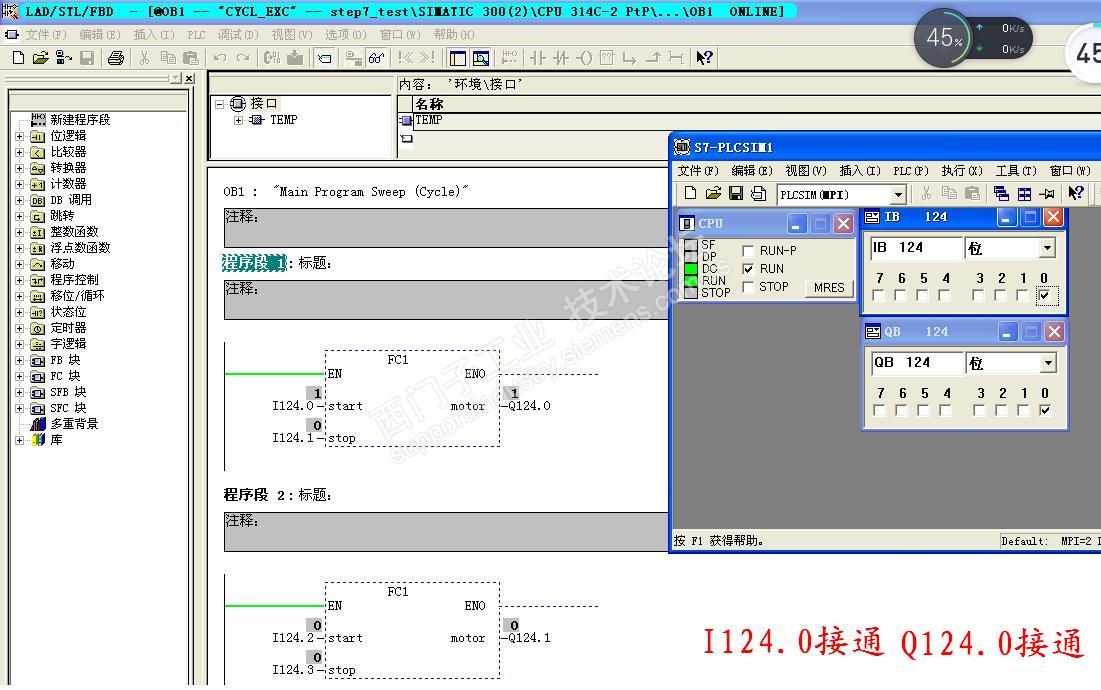Click cascade windows icon in S7-PLCSIM

[1001, 193]
